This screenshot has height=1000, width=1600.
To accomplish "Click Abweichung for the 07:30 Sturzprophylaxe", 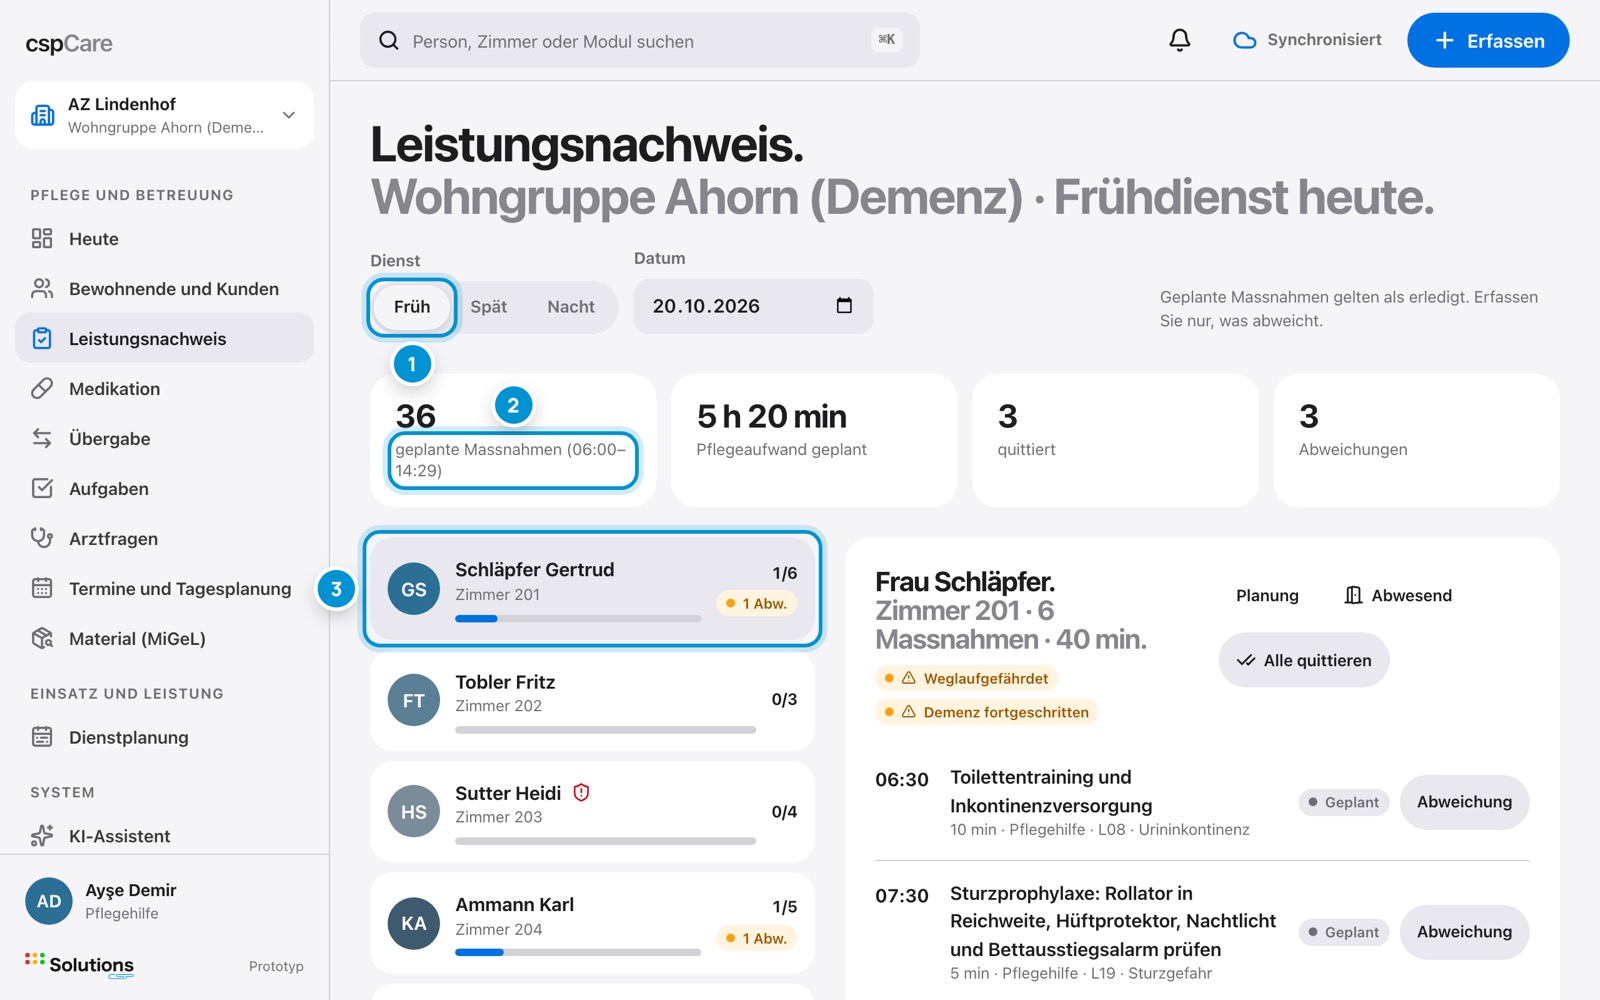I will (1464, 932).
